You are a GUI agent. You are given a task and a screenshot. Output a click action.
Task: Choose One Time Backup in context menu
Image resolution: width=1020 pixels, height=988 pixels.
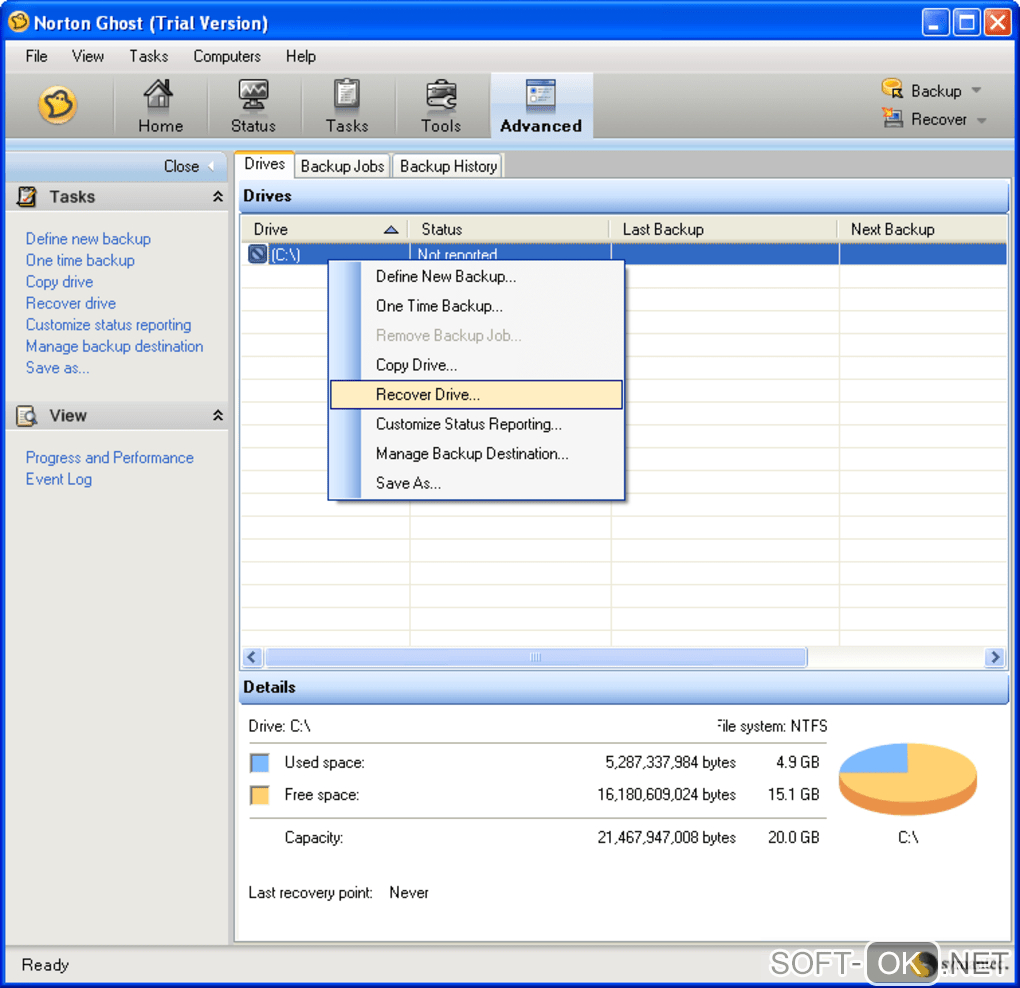(x=476, y=306)
